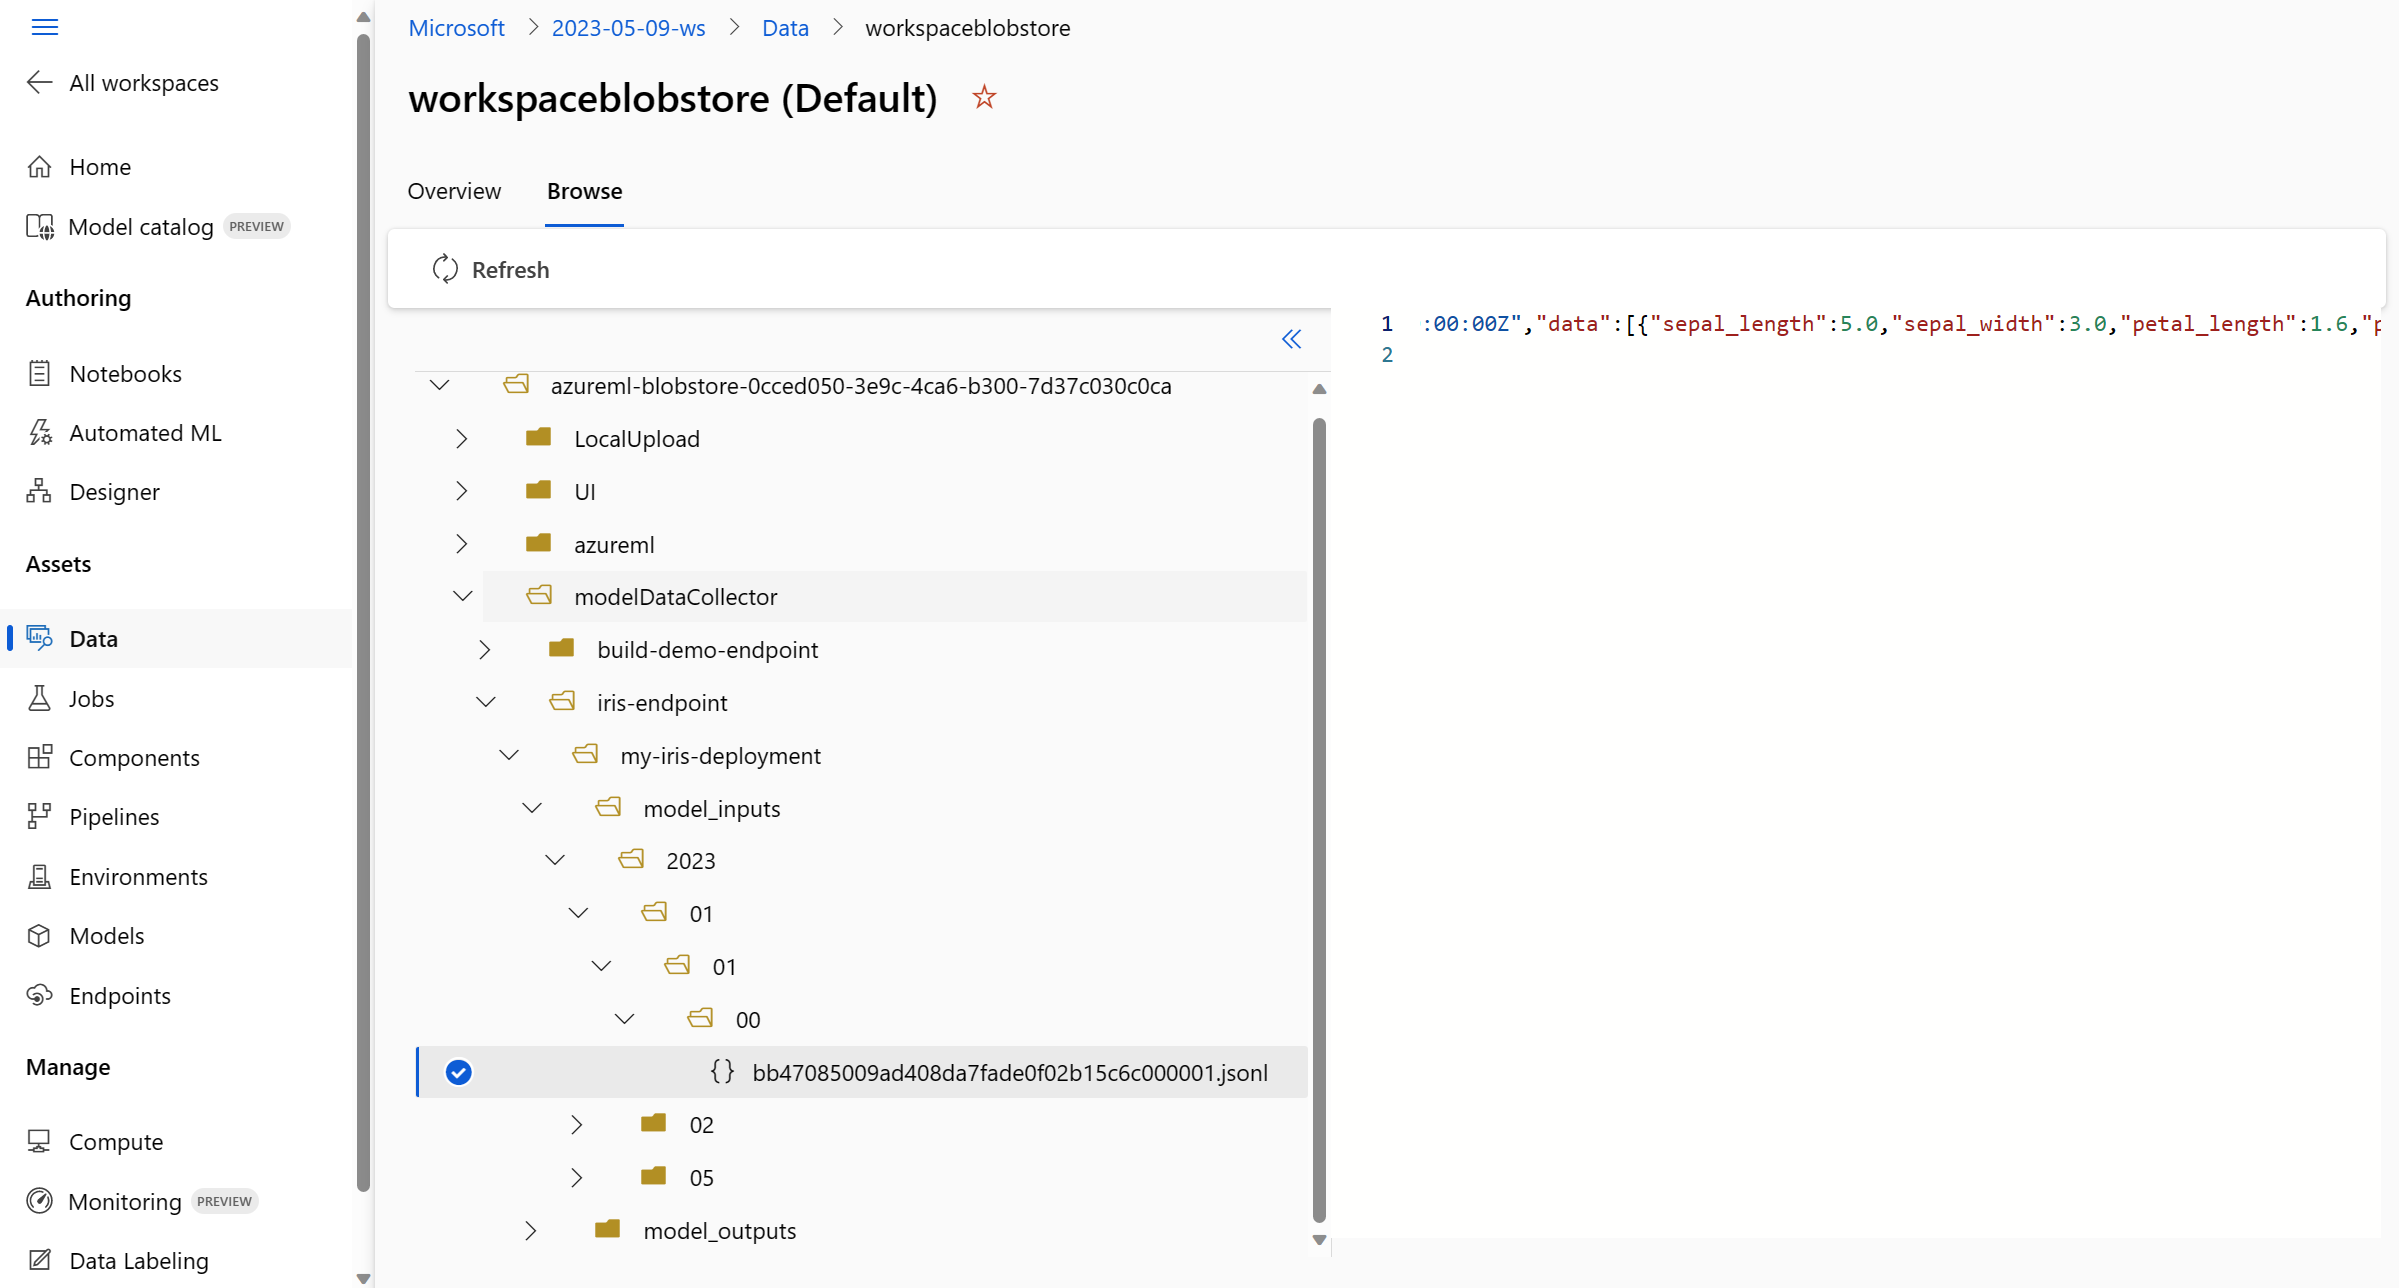Switch to the Overview tab

point(454,191)
